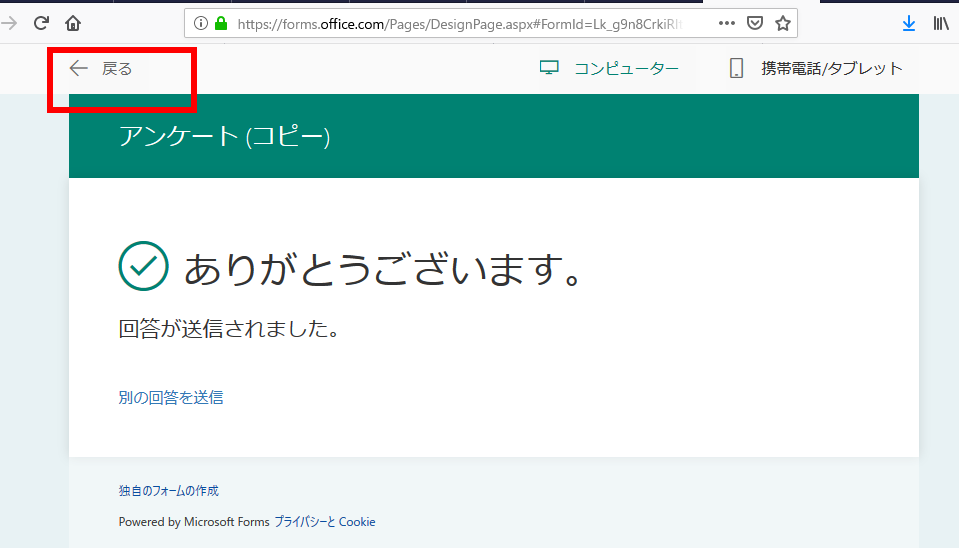Open the downloads arrow icon
Screen dimensions: 959x548
tap(909, 23)
